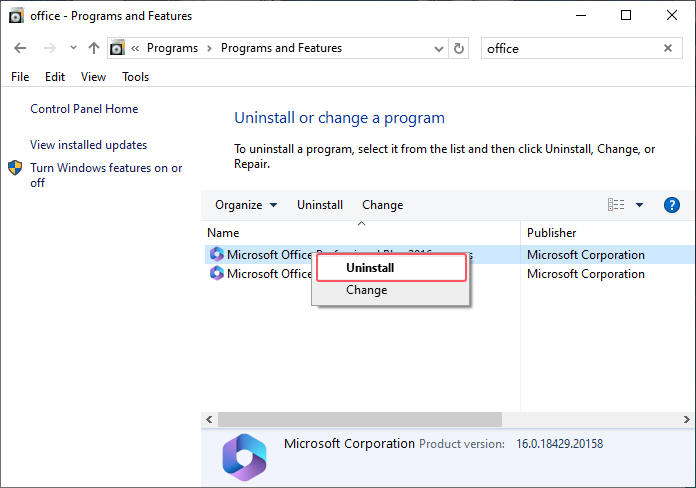The width and height of the screenshot is (696, 488).
Task: Open View installed updates link
Action: 88,145
